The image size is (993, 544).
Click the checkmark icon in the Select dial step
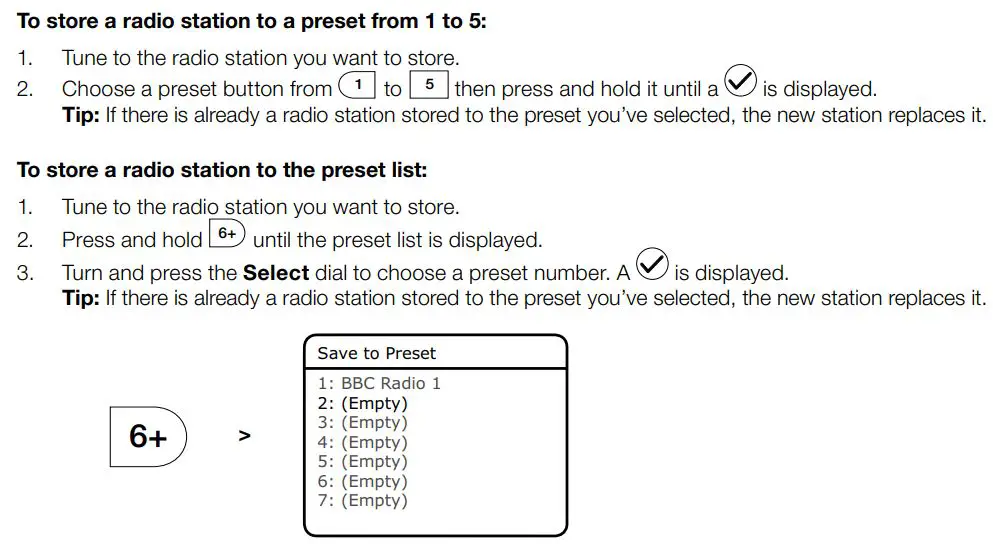click(652, 267)
